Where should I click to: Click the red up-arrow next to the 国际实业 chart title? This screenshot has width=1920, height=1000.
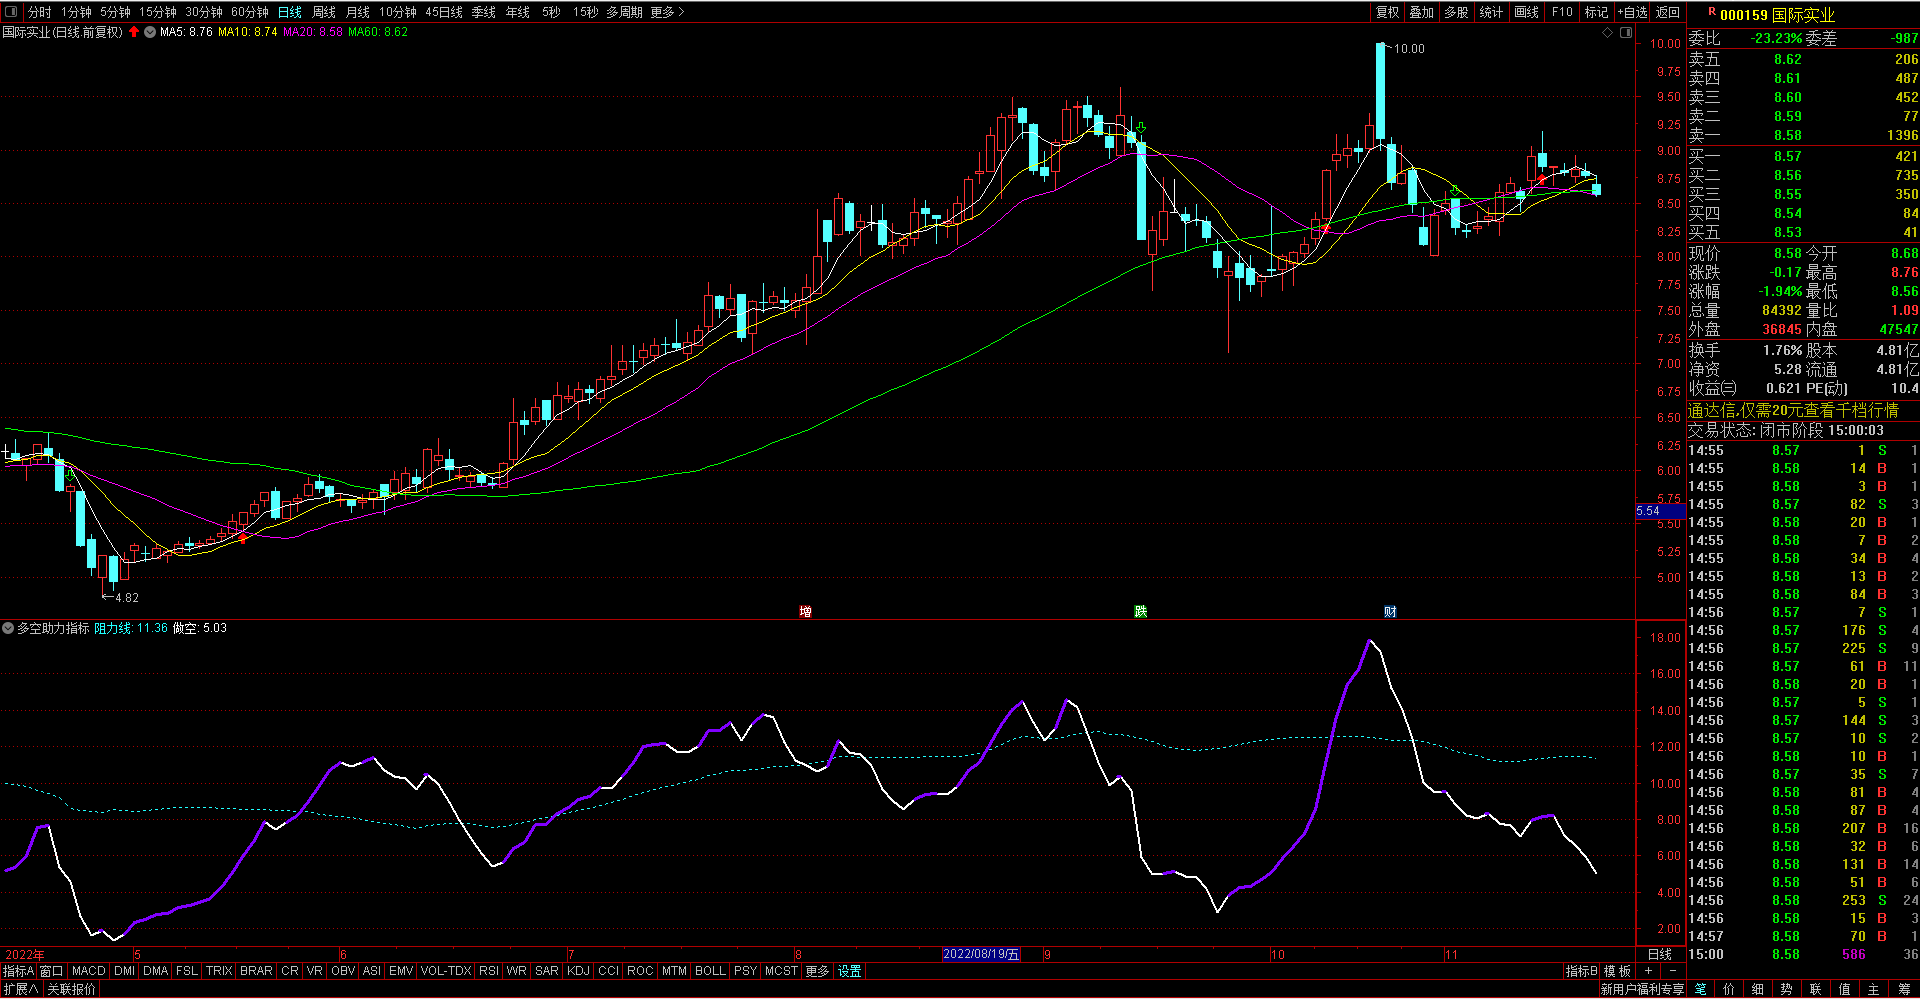coord(134,32)
